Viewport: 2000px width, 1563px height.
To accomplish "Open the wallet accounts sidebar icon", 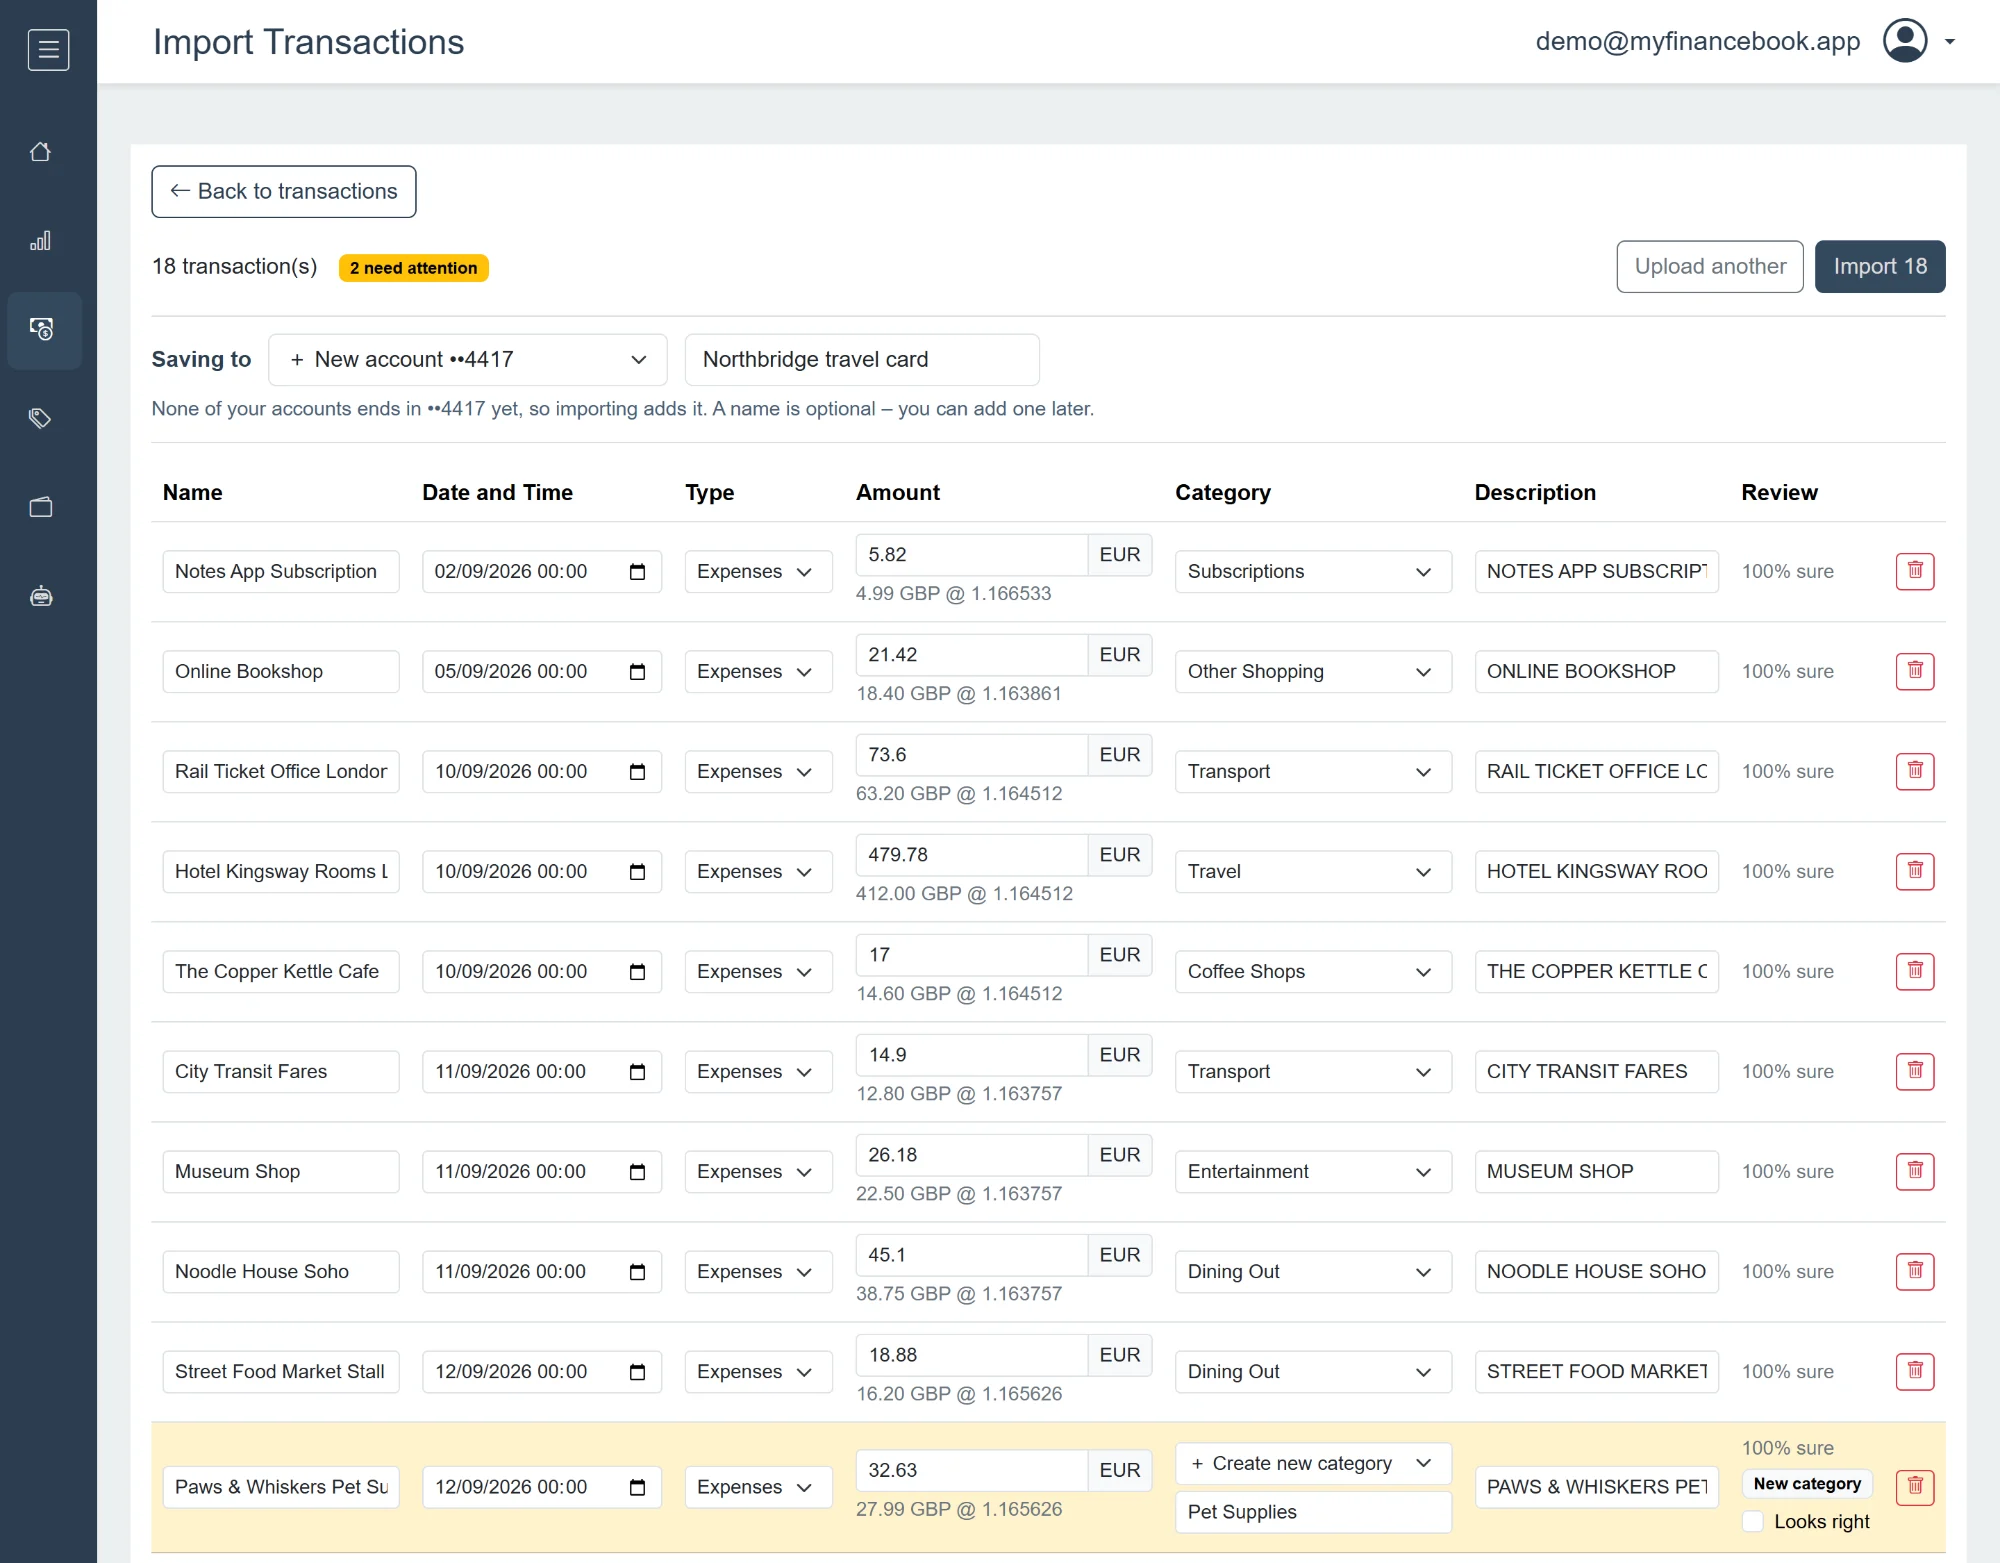I will coord(41,507).
